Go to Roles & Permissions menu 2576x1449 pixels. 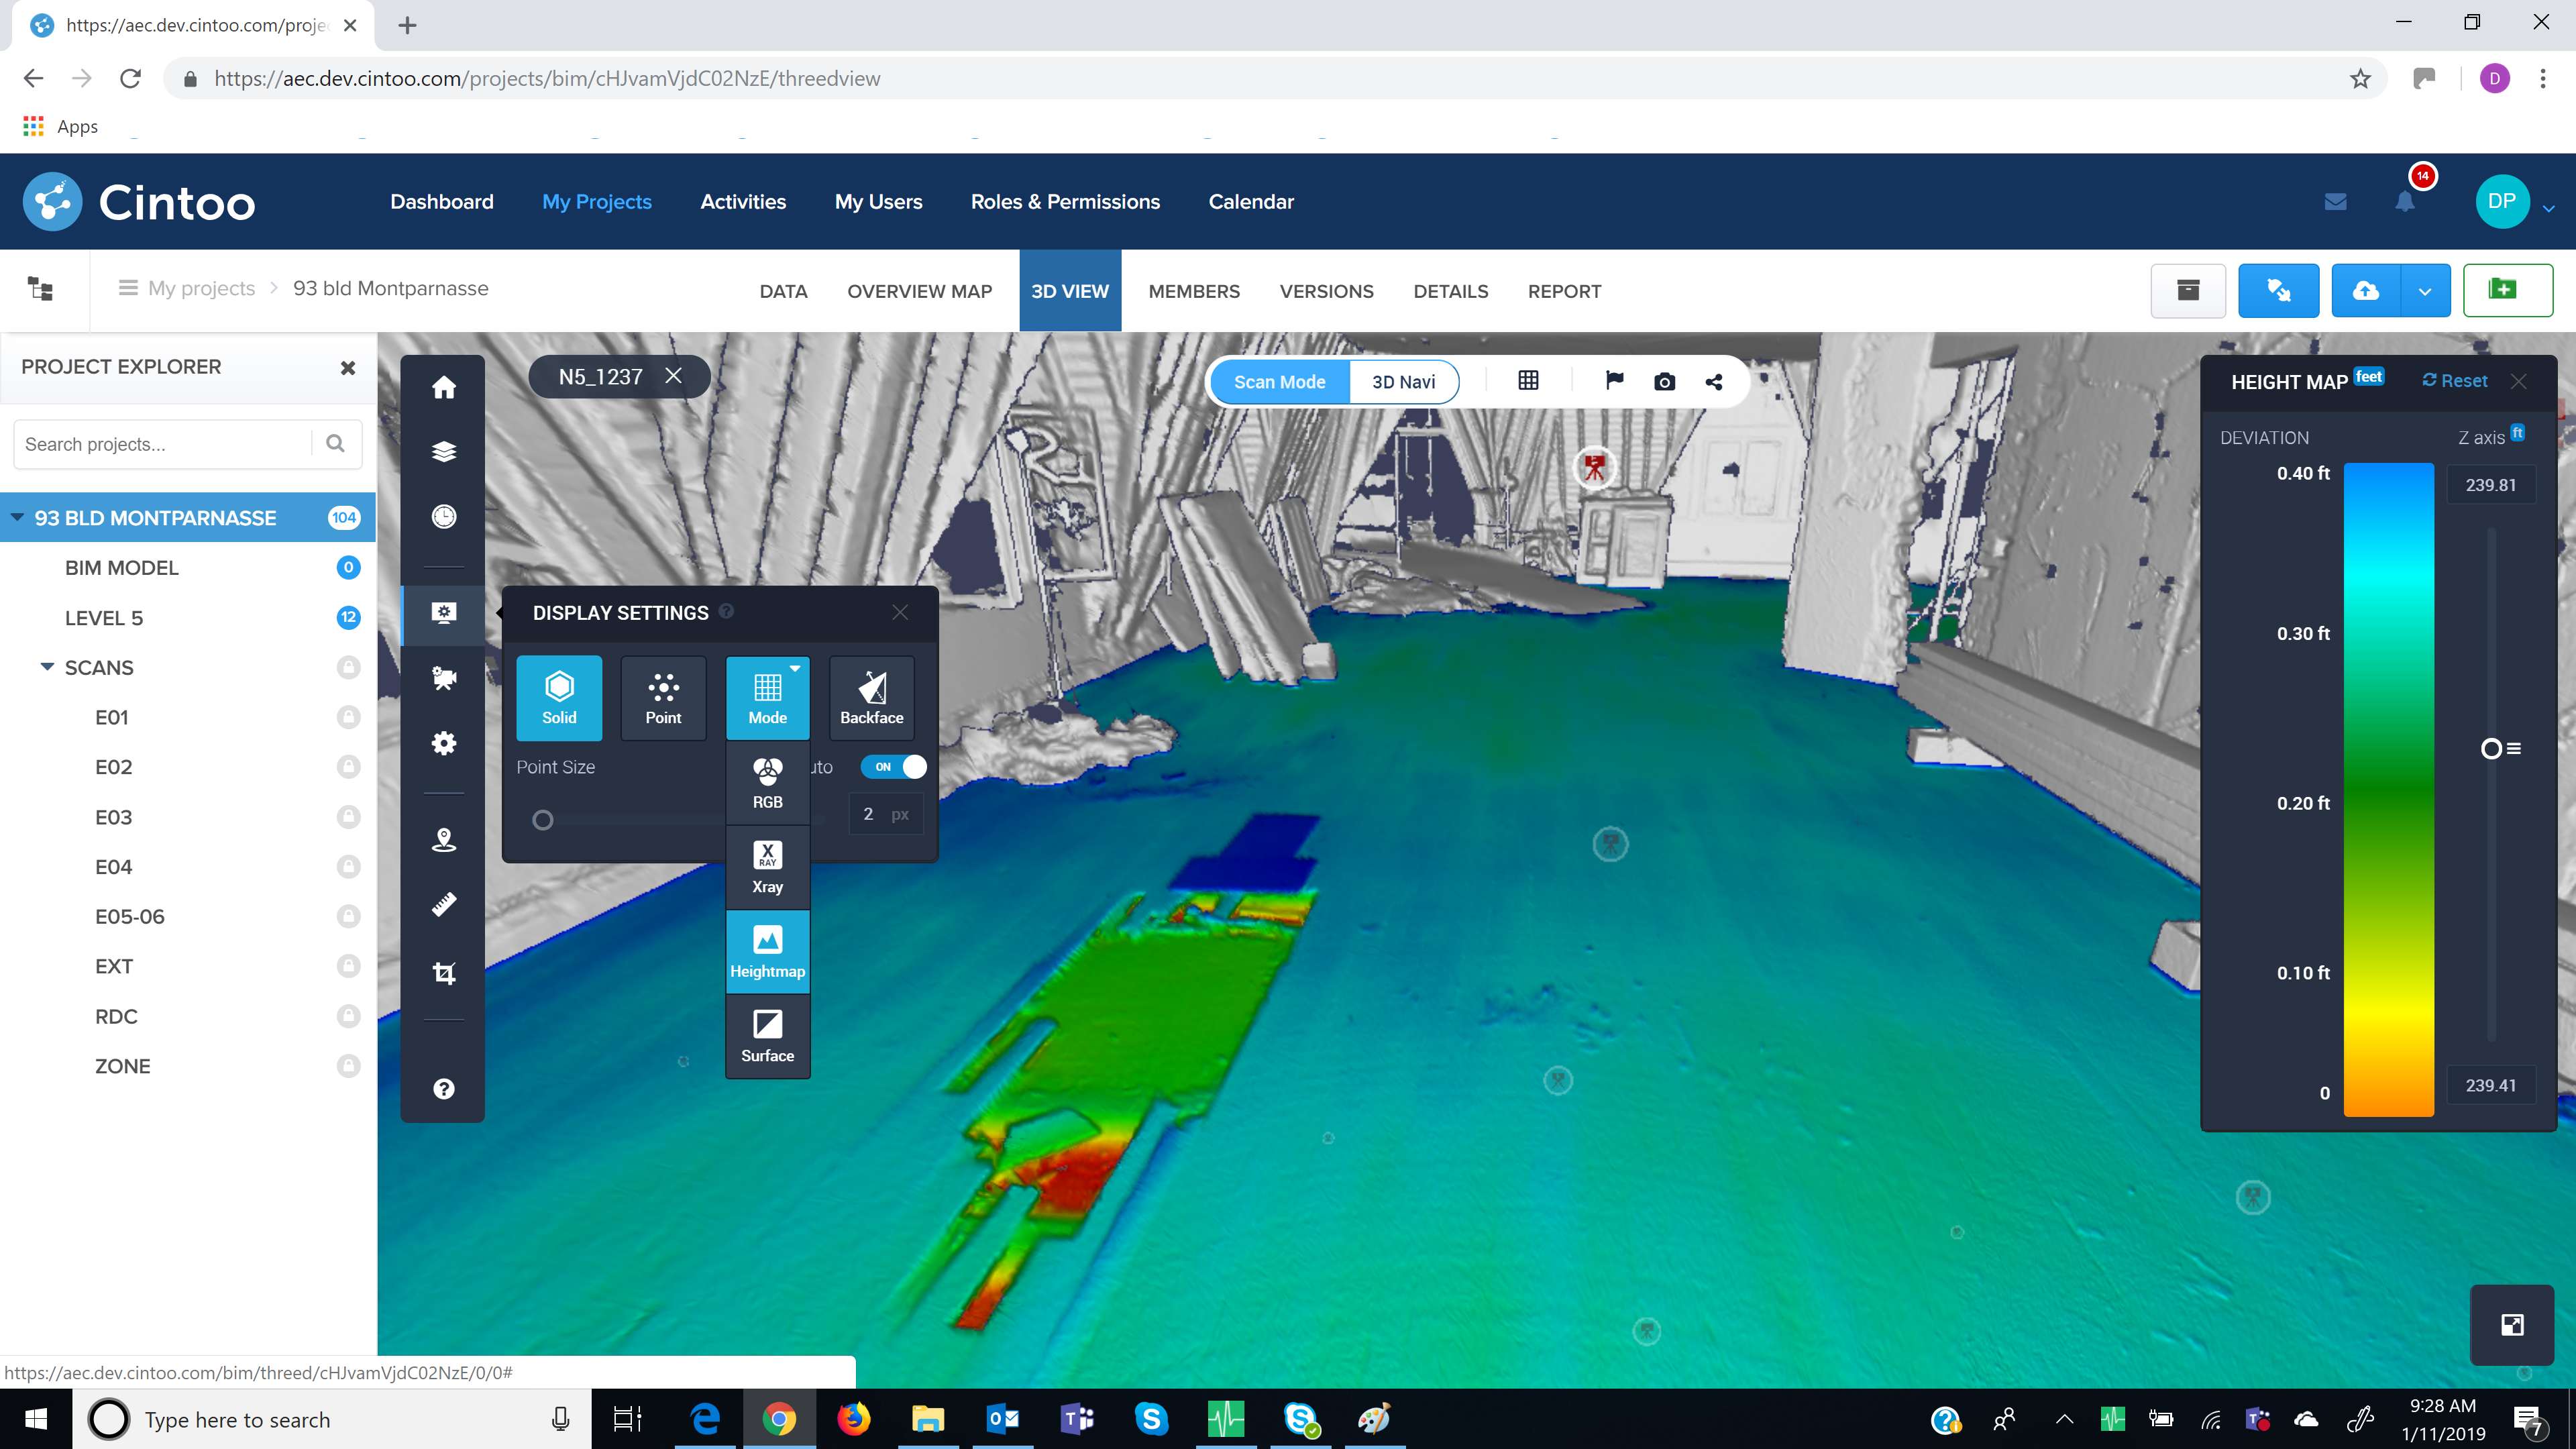pos(1065,202)
